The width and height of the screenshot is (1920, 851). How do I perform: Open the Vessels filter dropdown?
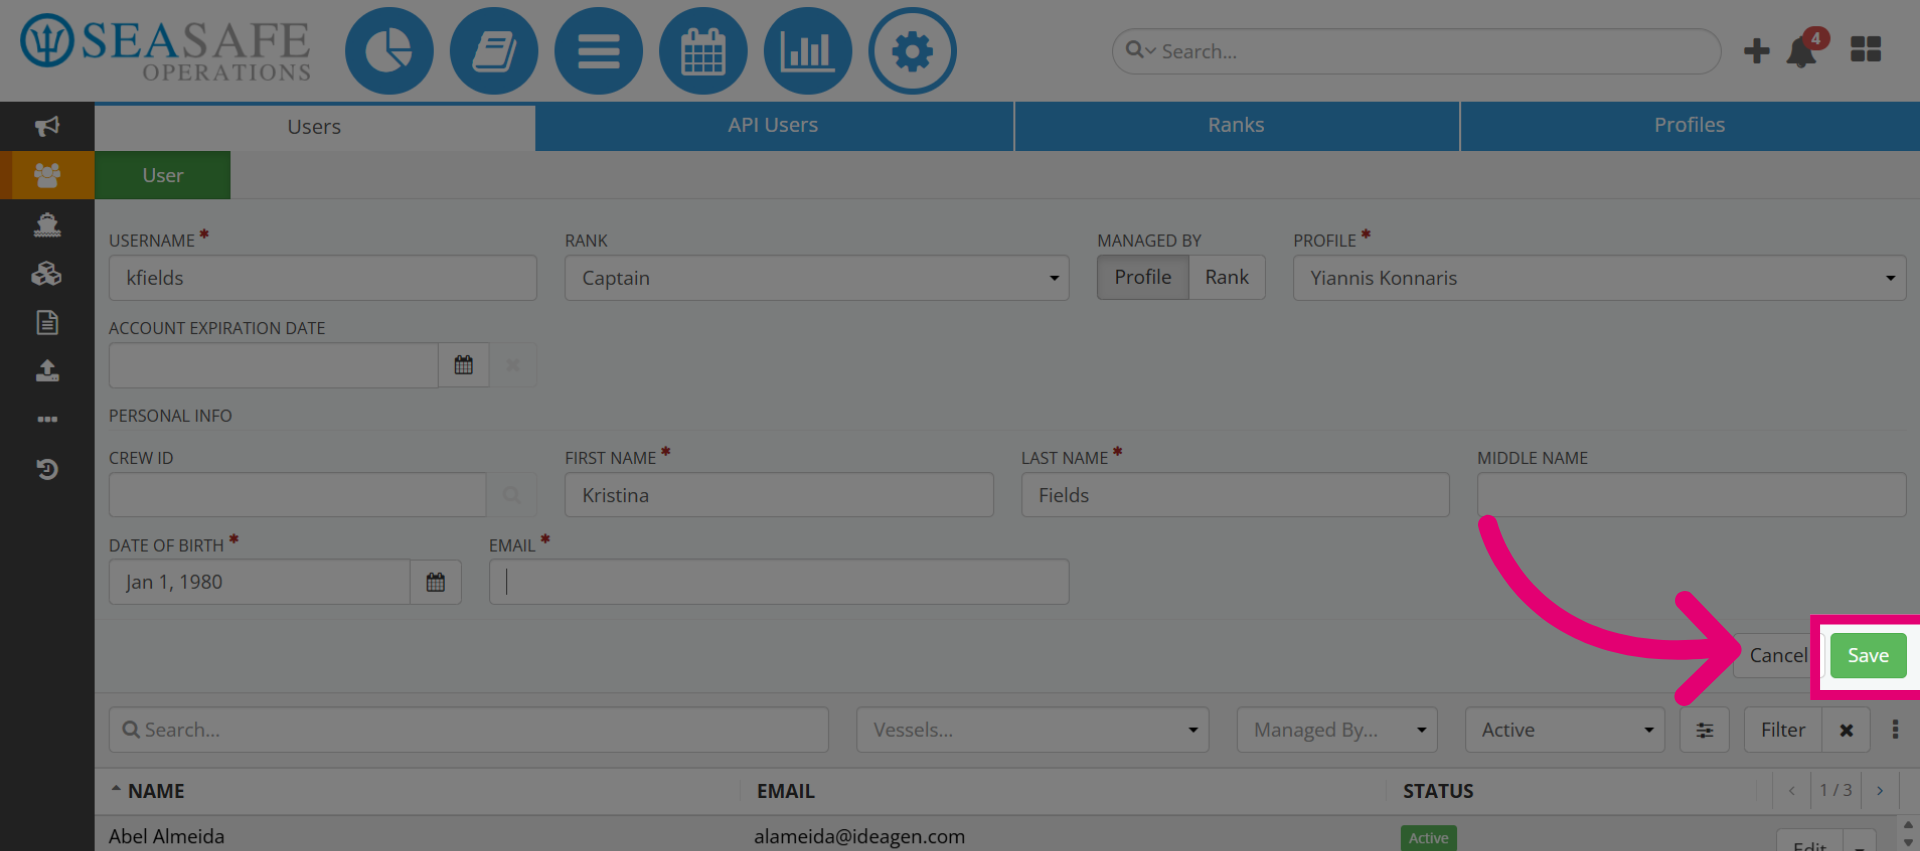point(1032,730)
